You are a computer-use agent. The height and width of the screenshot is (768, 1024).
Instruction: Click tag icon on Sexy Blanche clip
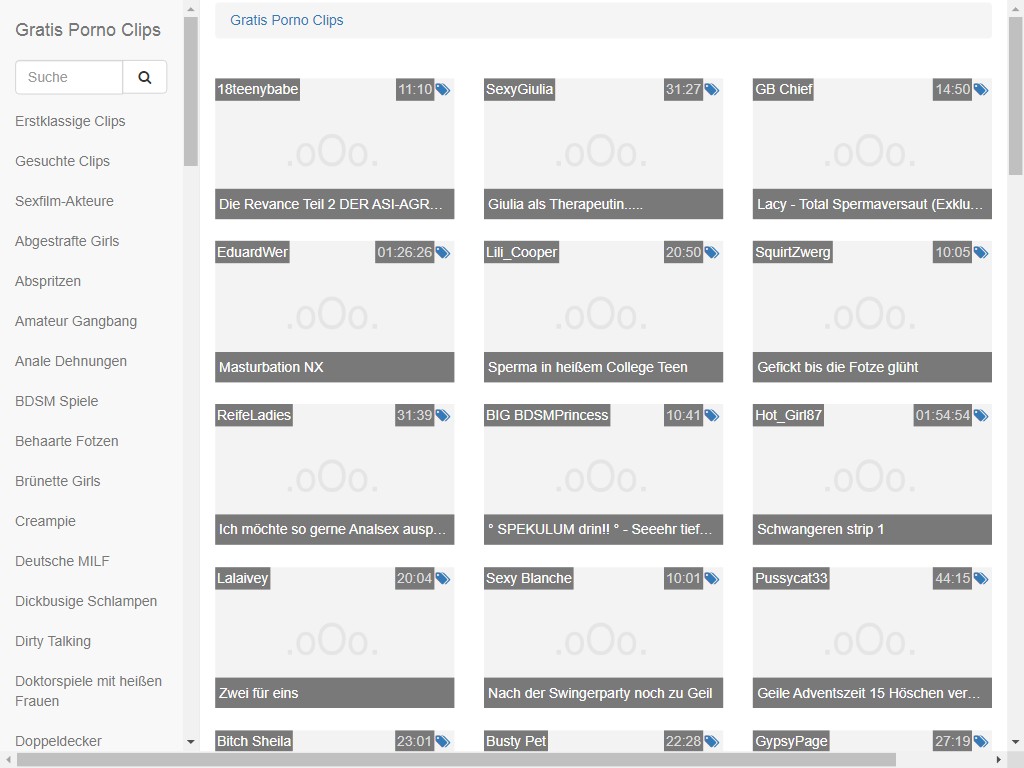(x=712, y=579)
